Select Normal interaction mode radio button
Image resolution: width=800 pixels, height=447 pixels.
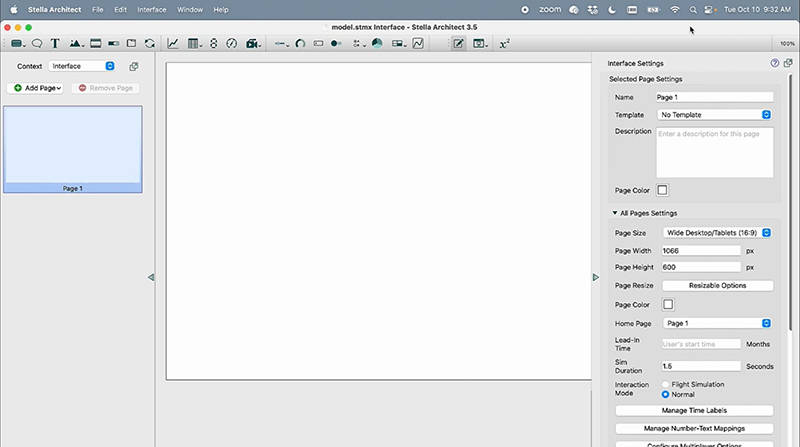[666, 394]
